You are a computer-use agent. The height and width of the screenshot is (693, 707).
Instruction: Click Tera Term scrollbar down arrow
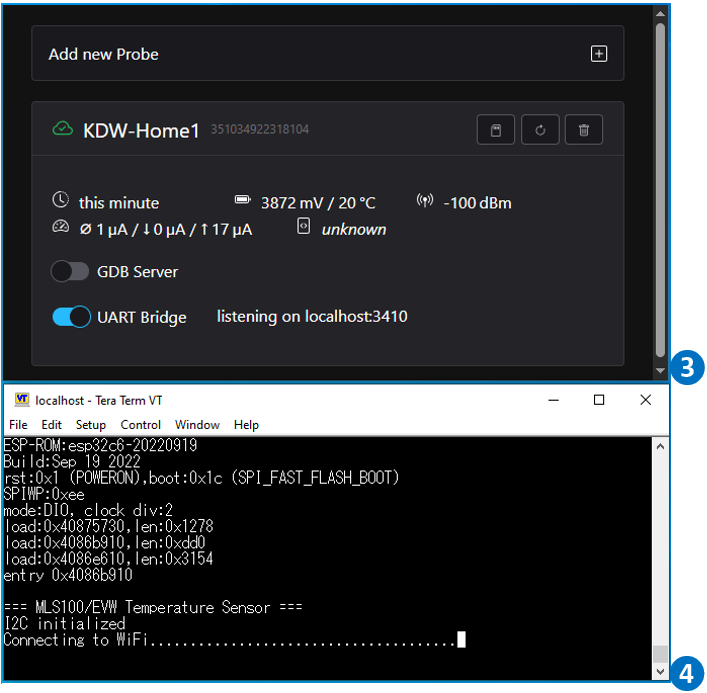pos(659,669)
